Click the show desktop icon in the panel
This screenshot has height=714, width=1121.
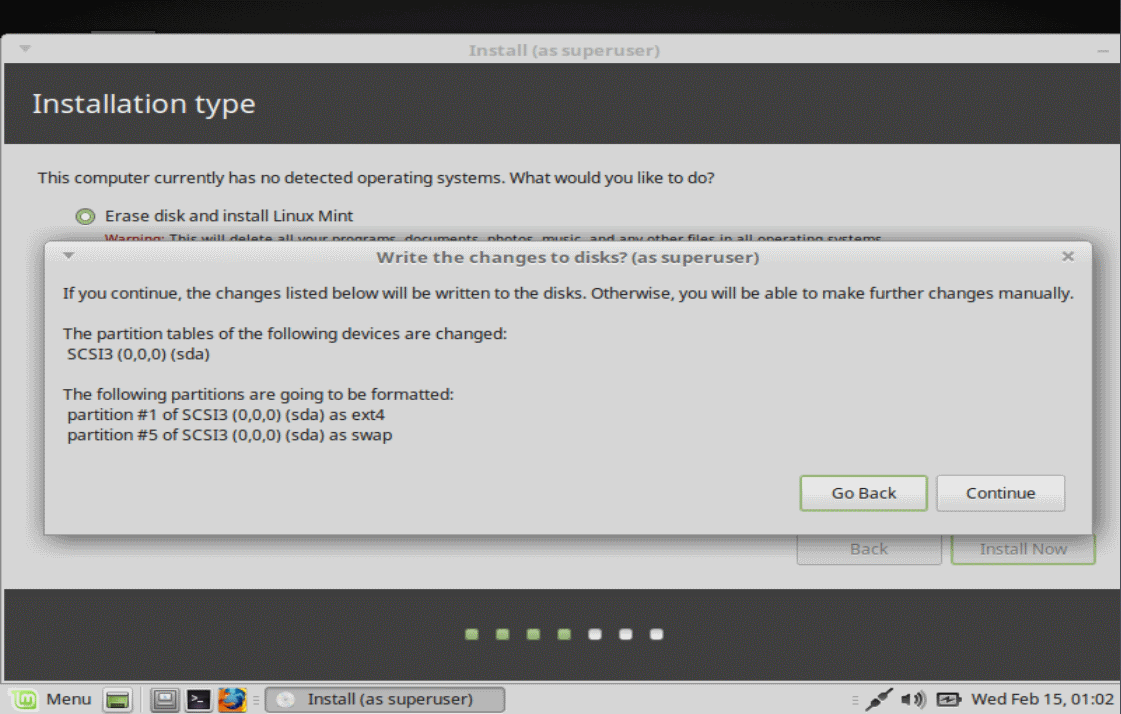click(118, 700)
